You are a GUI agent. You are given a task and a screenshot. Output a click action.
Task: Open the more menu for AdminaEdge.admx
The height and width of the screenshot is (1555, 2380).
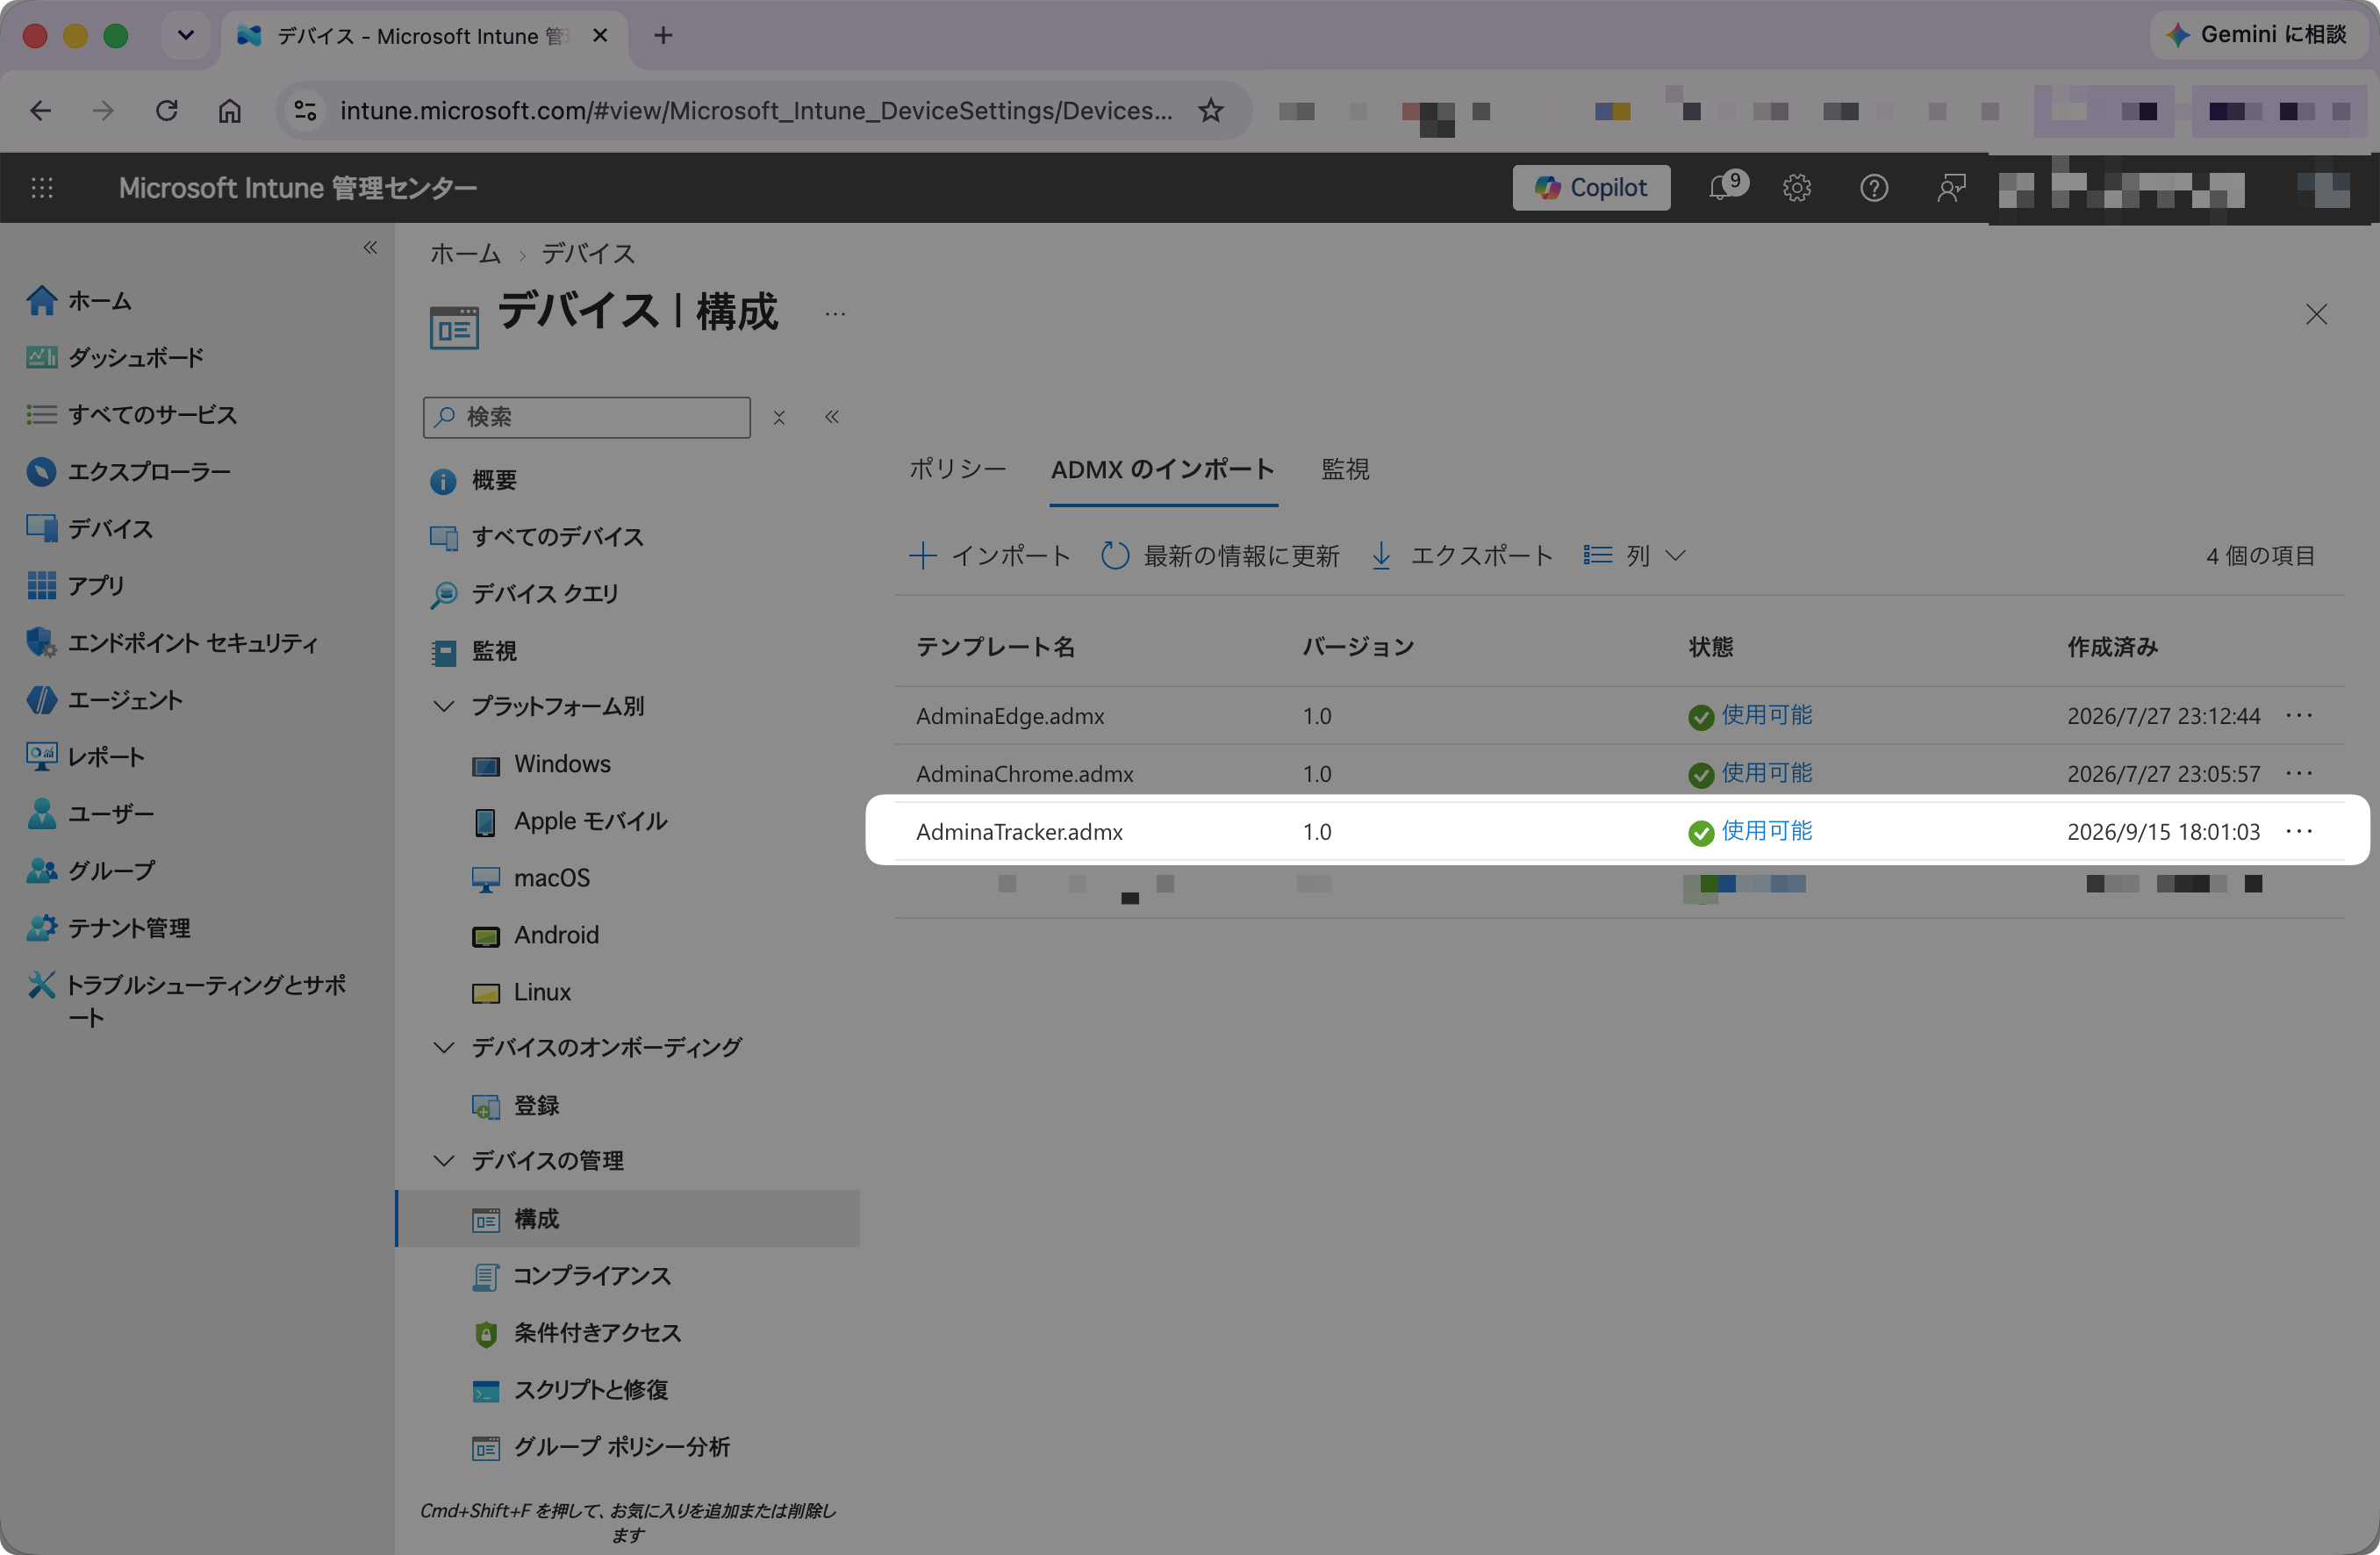pyautogui.click(x=2299, y=715)
